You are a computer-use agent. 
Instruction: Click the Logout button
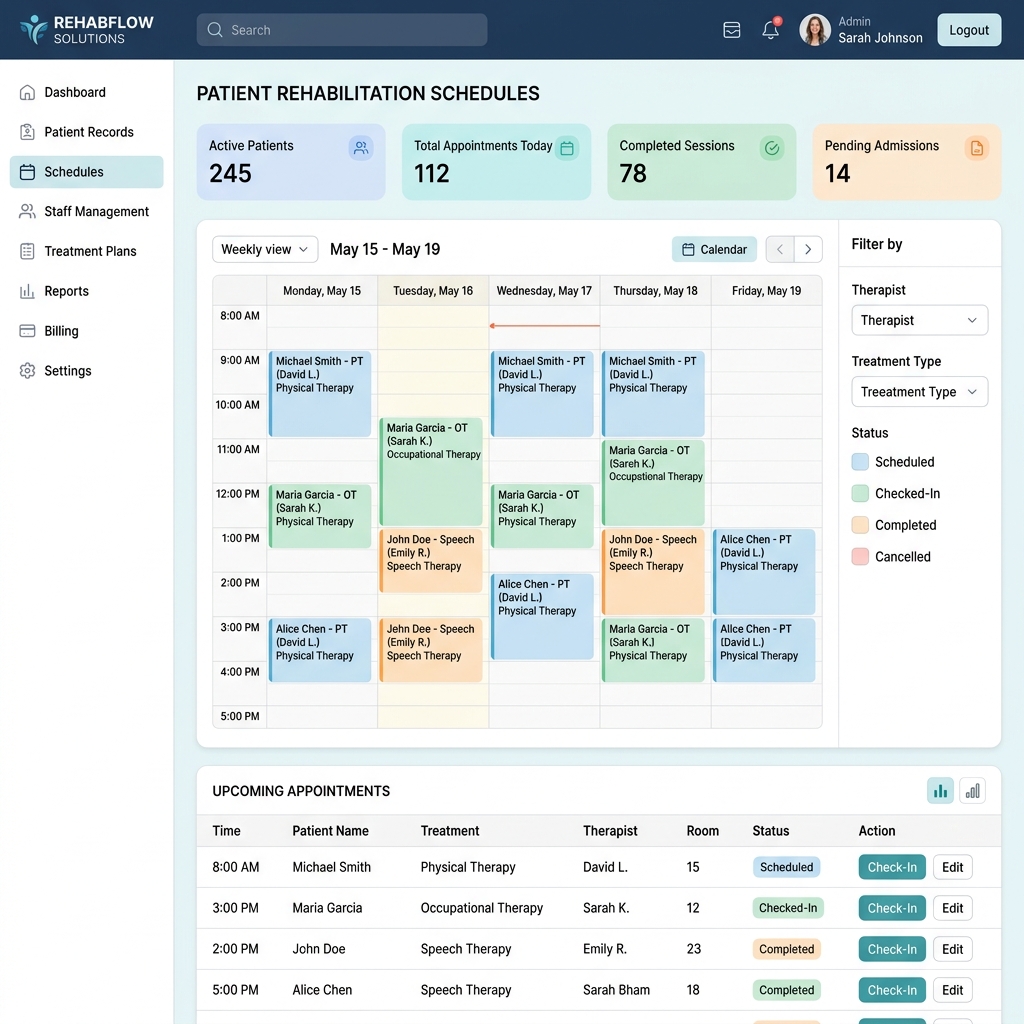[968, 30]
